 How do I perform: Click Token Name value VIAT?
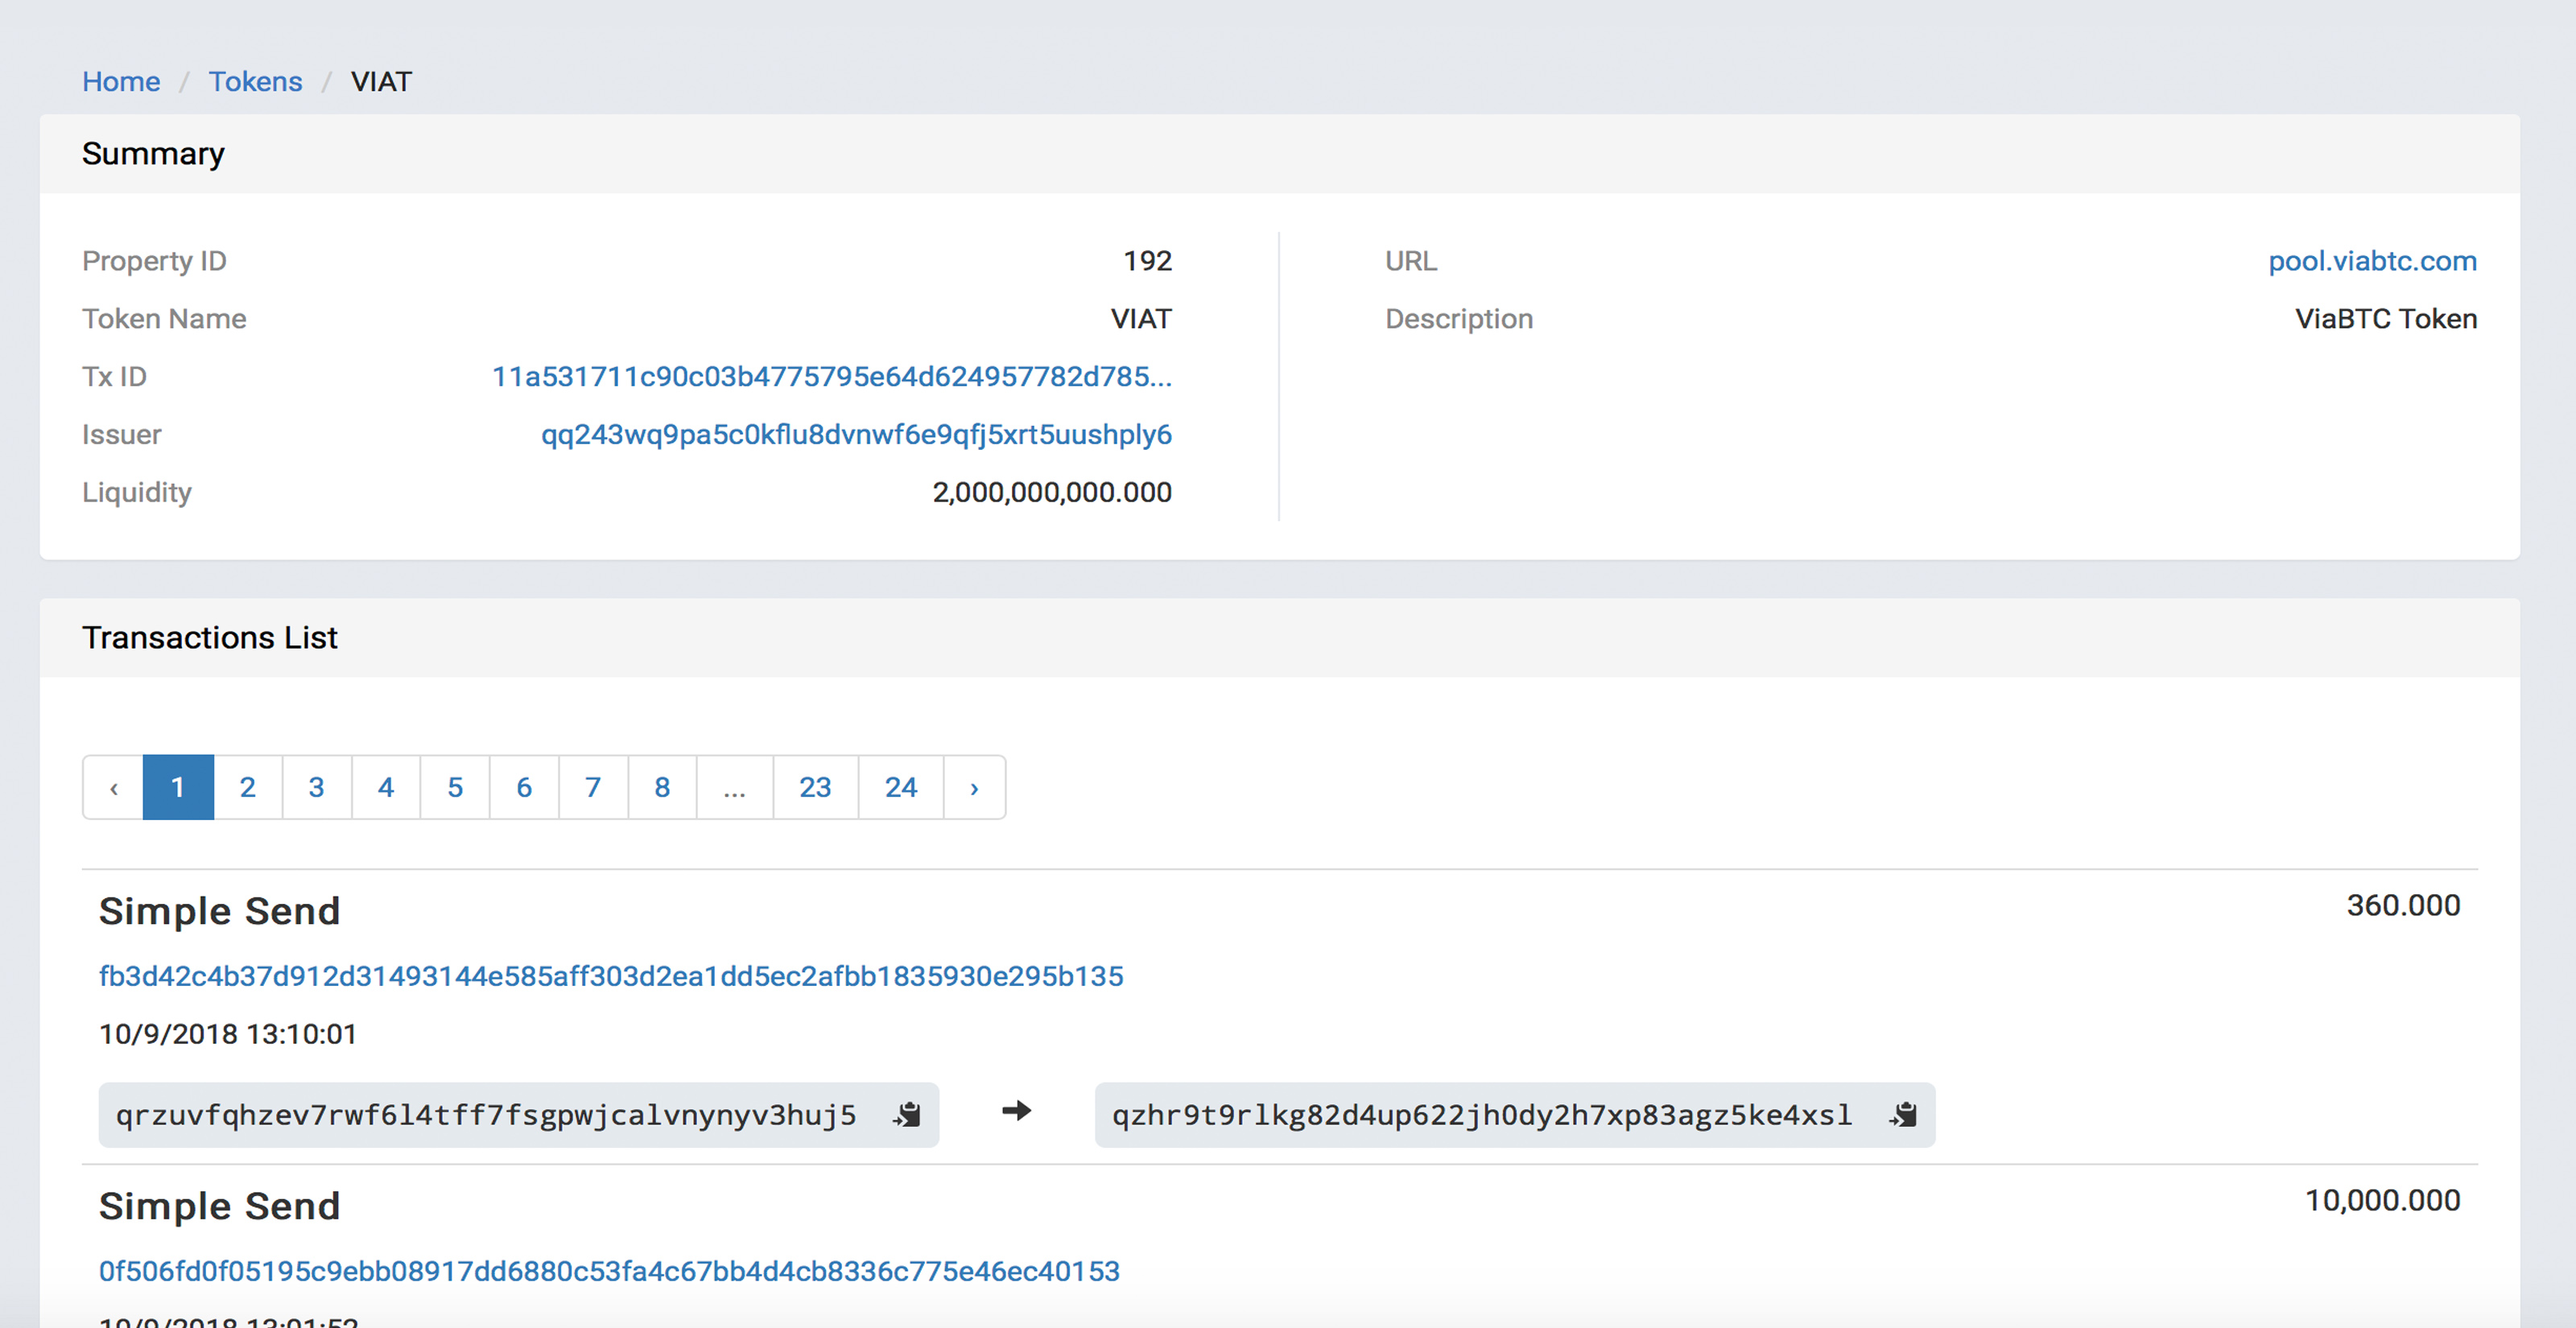[x=1141, y=319]
